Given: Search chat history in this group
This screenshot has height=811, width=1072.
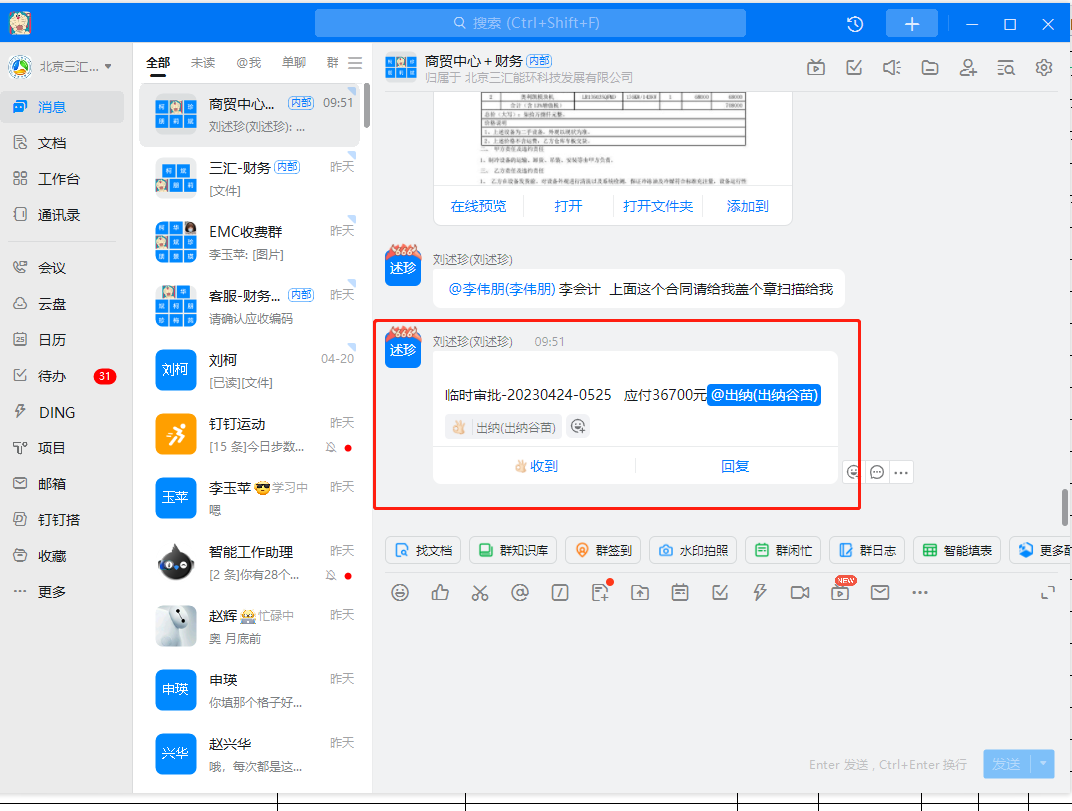Looking at the screenshot, I should pyautogui.click(x=1006, y=68).
